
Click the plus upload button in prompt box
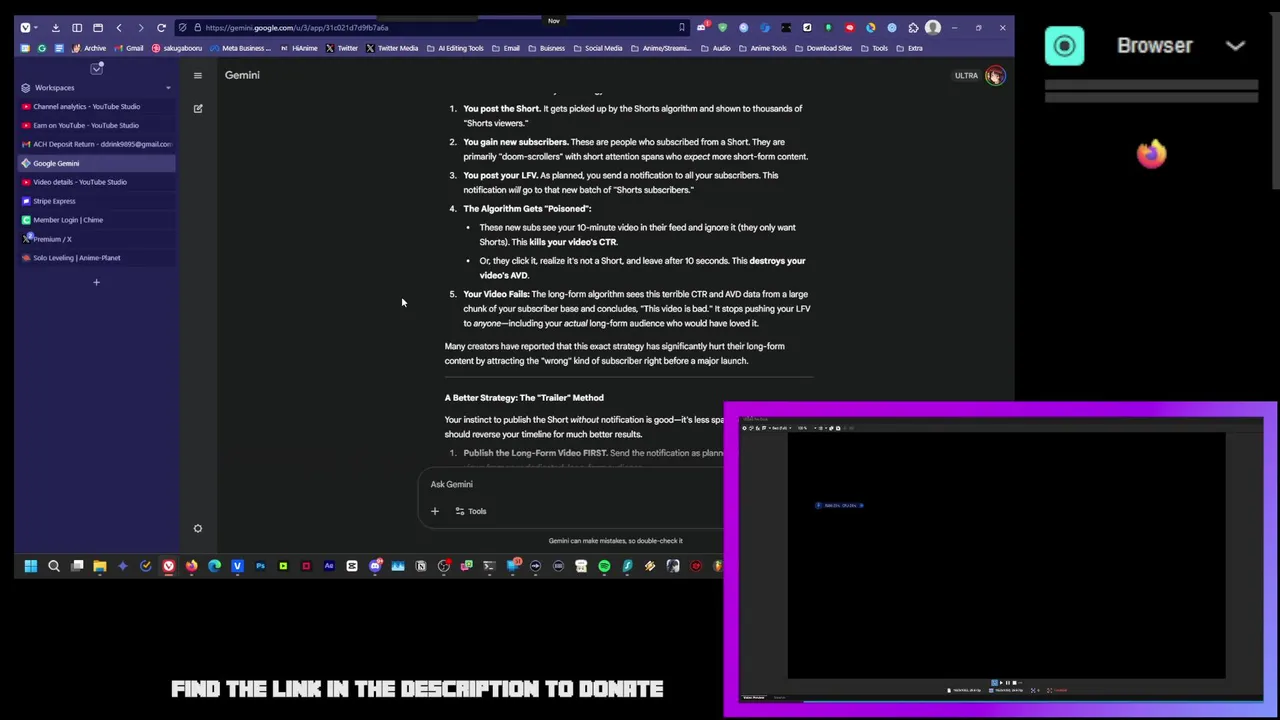pos(435,511)
